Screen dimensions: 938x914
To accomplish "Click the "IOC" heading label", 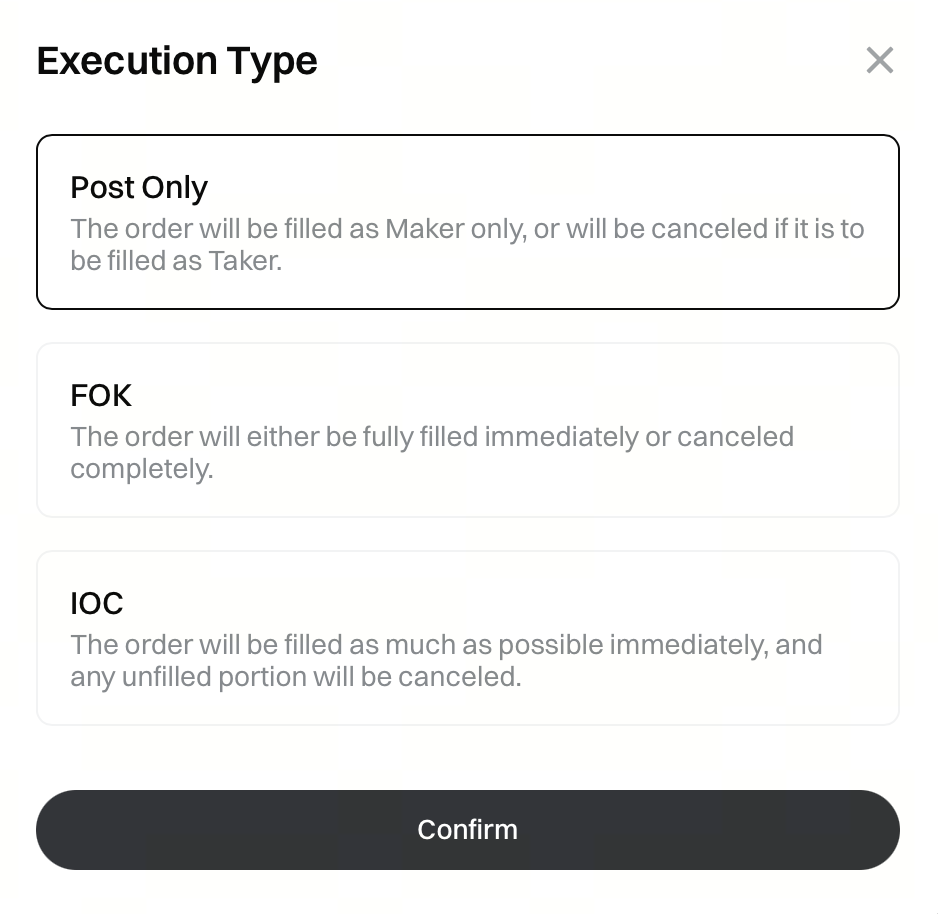I will point(97,603).
